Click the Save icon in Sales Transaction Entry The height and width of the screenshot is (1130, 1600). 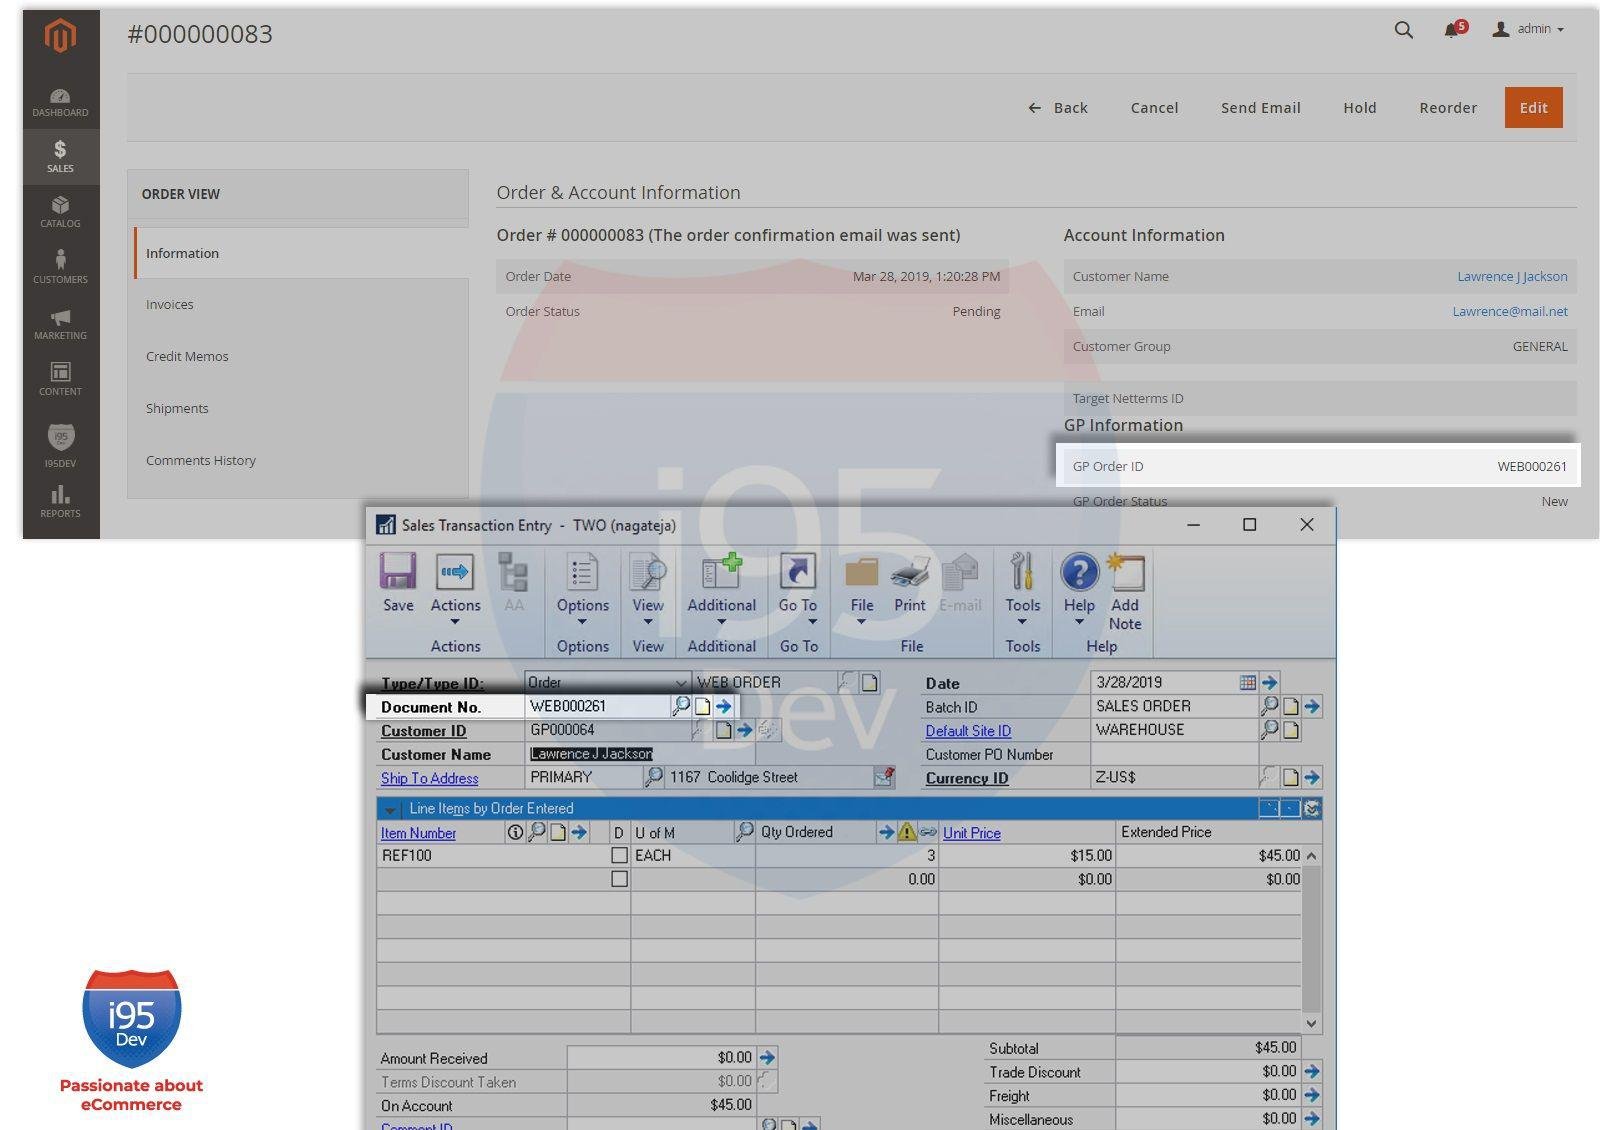coord(397,573)
